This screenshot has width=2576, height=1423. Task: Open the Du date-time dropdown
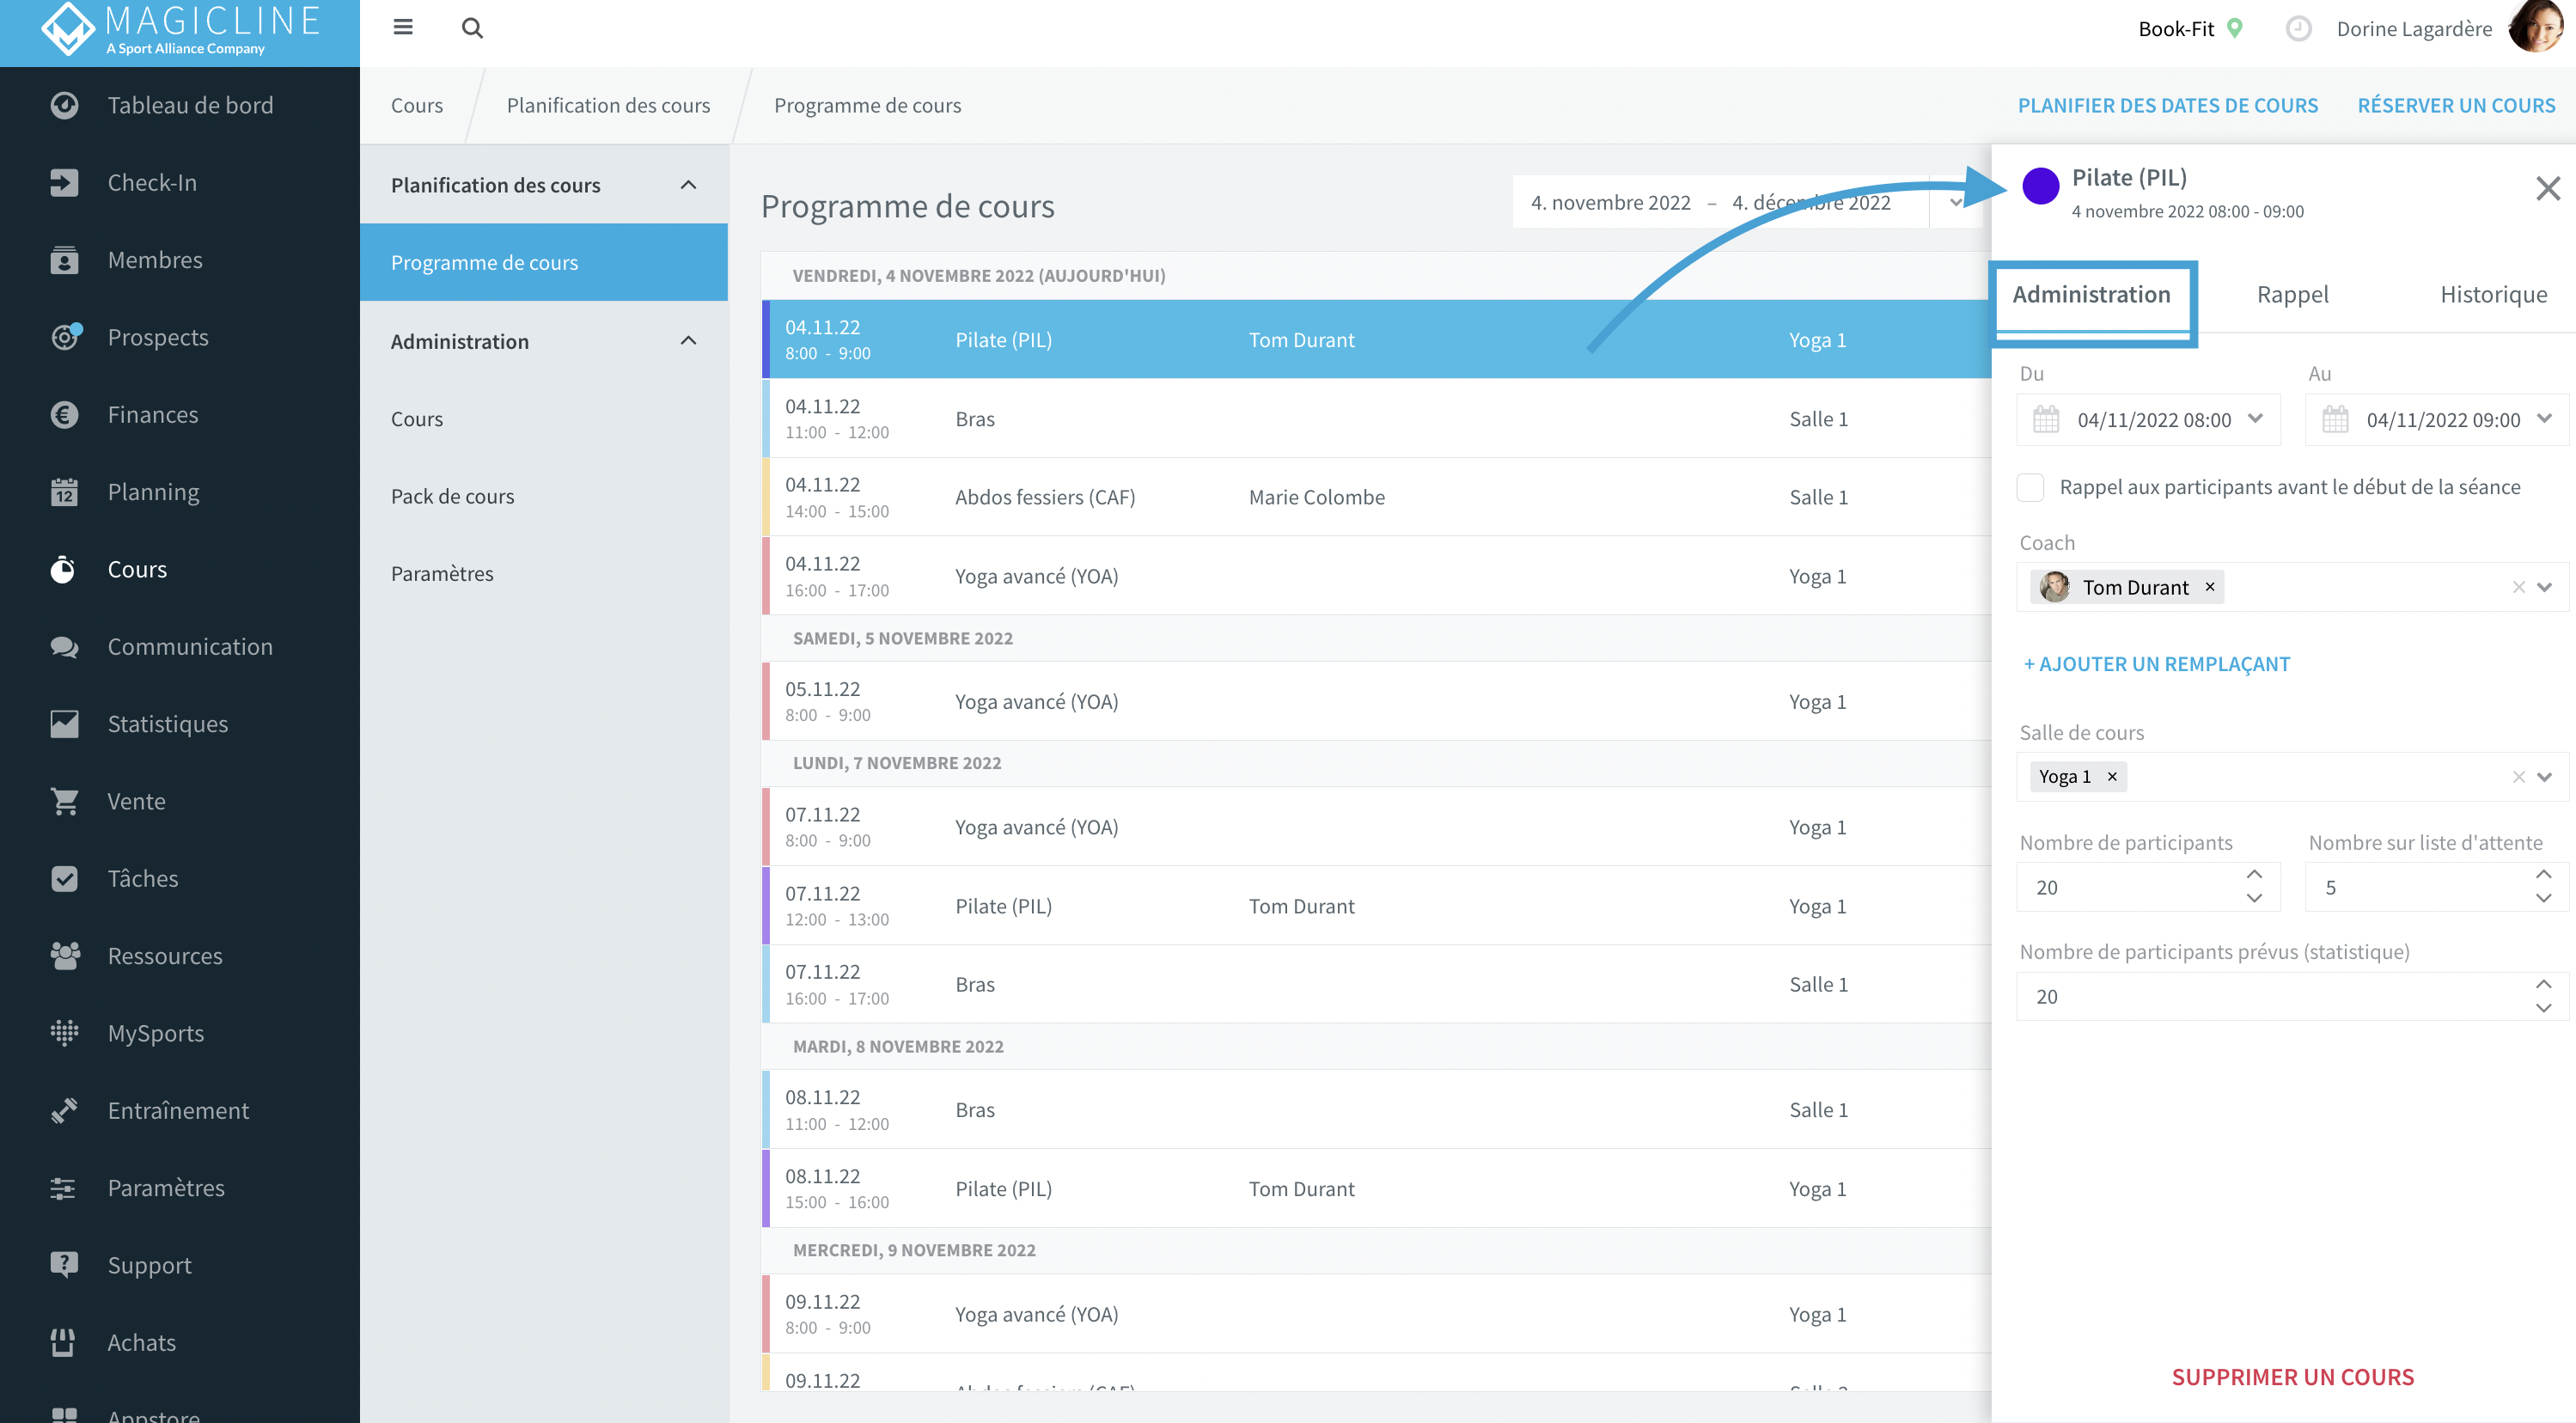click(2255, 419)
